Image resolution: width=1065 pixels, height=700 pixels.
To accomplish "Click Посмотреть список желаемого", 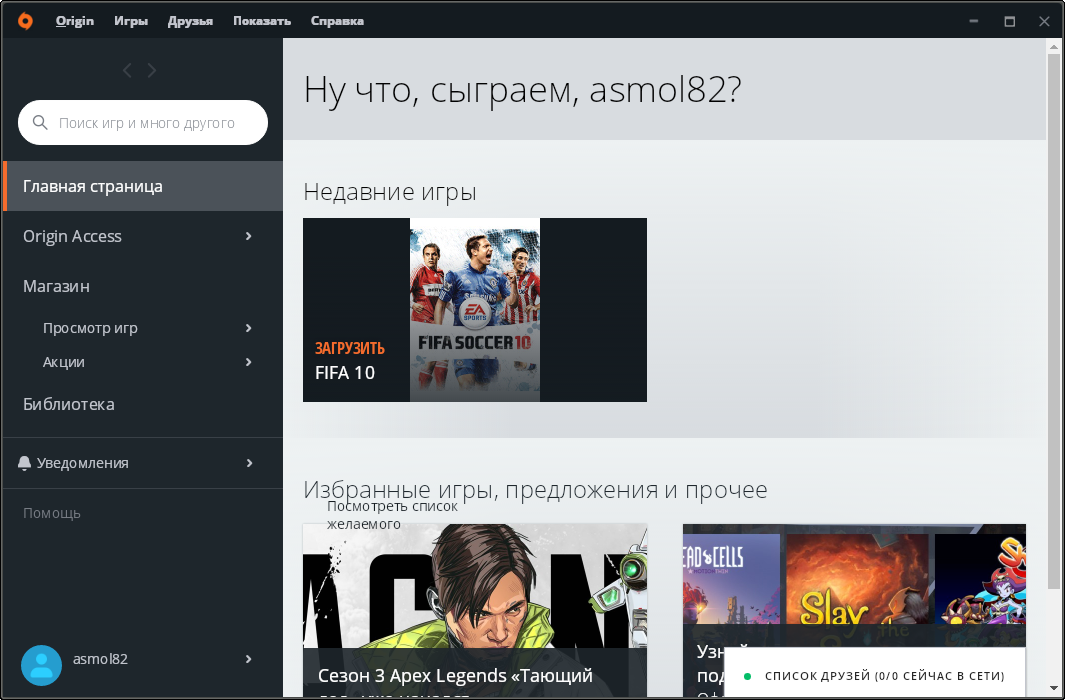I will coord(393,515).
